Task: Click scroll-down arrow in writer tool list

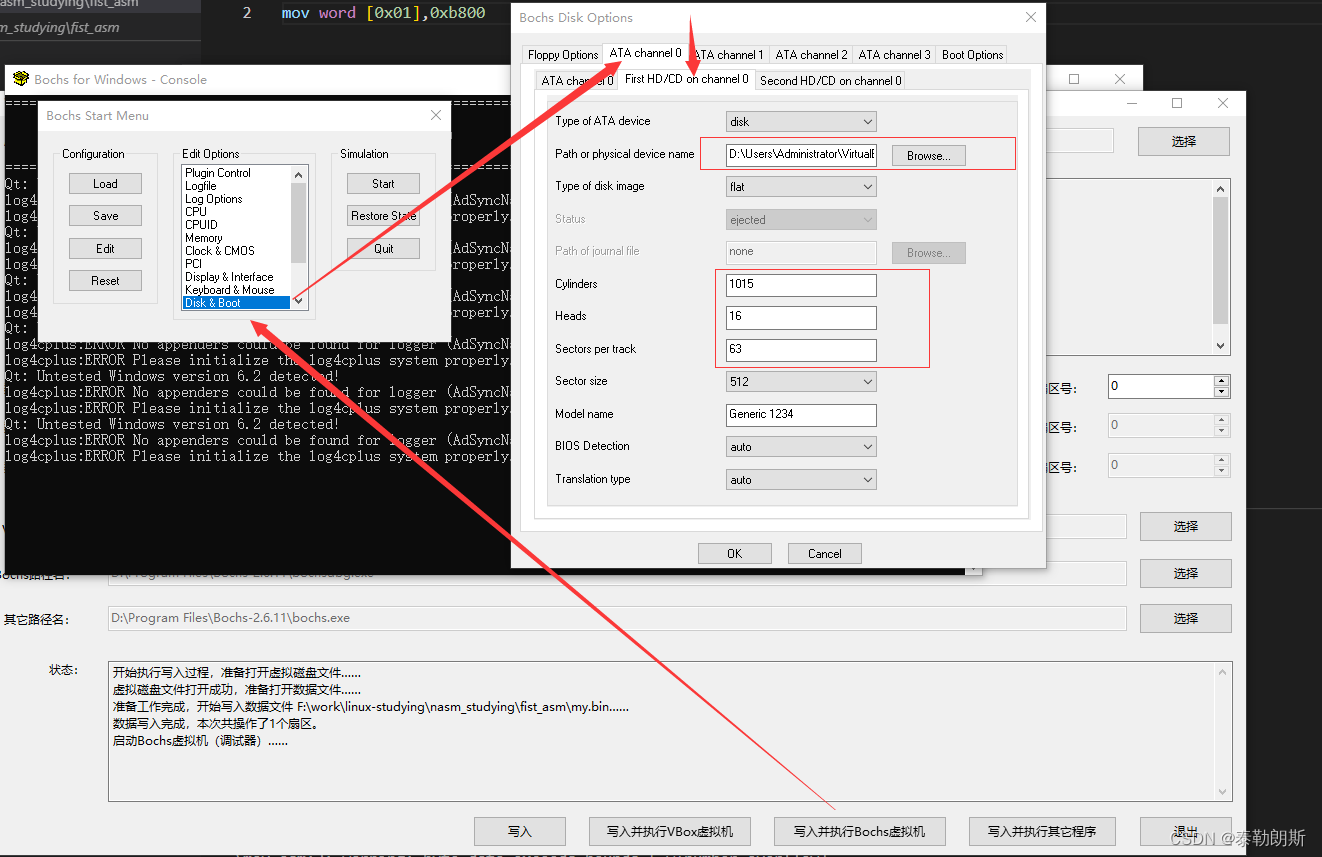Action: (1220, 345)
